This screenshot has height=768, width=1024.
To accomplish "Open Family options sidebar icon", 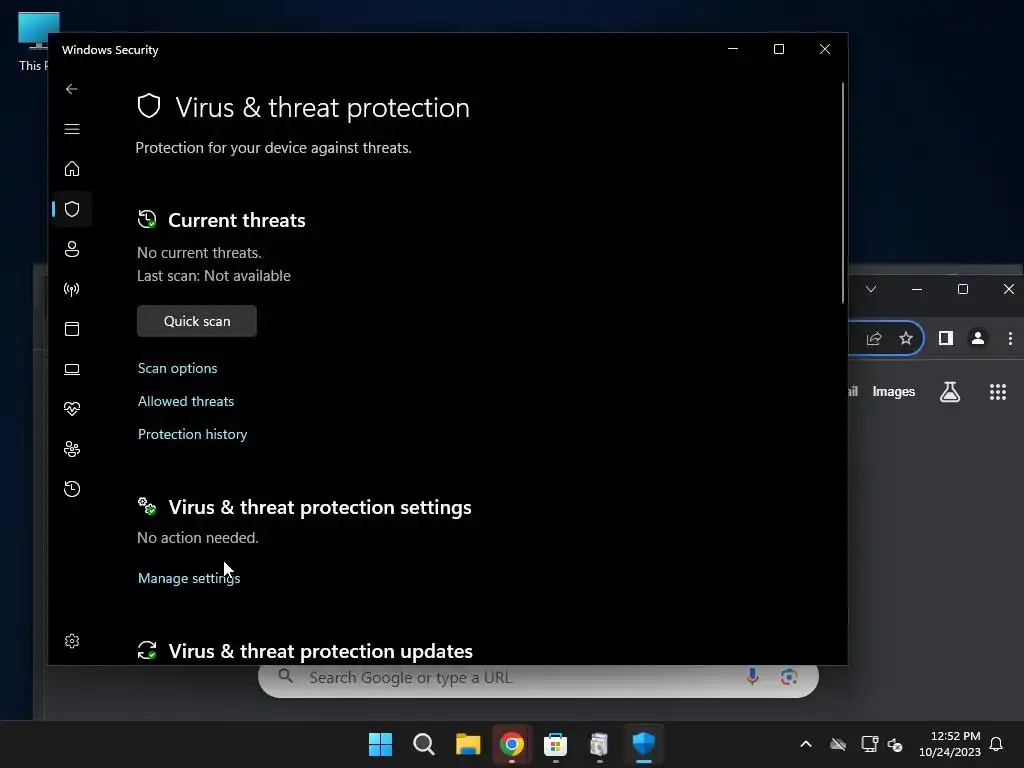I will coord(72,449).
